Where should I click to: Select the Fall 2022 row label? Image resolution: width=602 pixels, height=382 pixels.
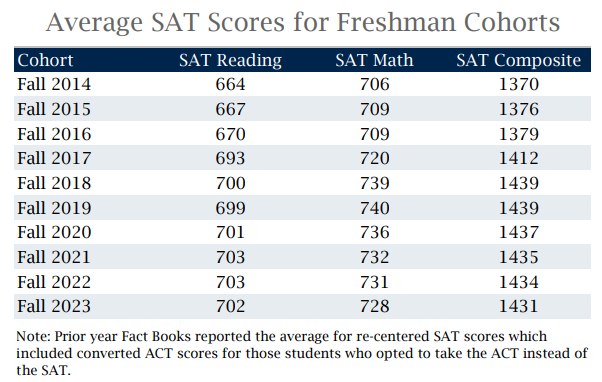(54, 282)
